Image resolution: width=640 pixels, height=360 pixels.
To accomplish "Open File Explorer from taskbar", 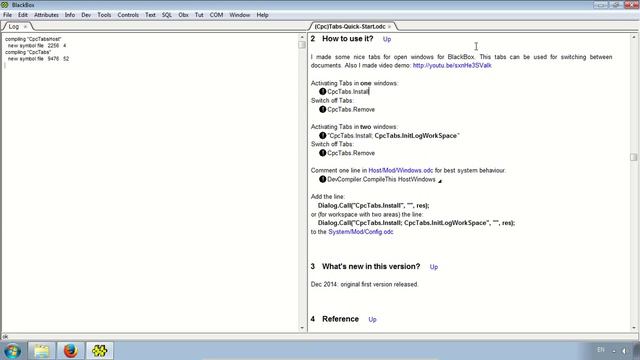I will (42, 351).
